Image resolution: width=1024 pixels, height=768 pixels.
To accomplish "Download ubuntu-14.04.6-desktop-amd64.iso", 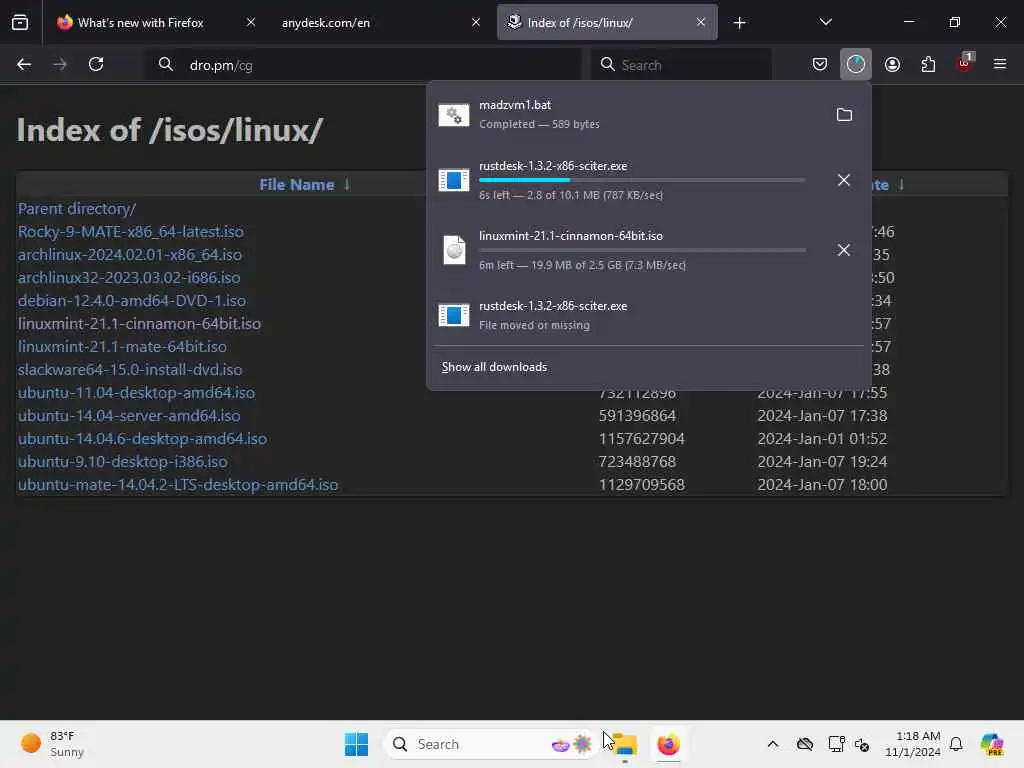I will [142, 439].
